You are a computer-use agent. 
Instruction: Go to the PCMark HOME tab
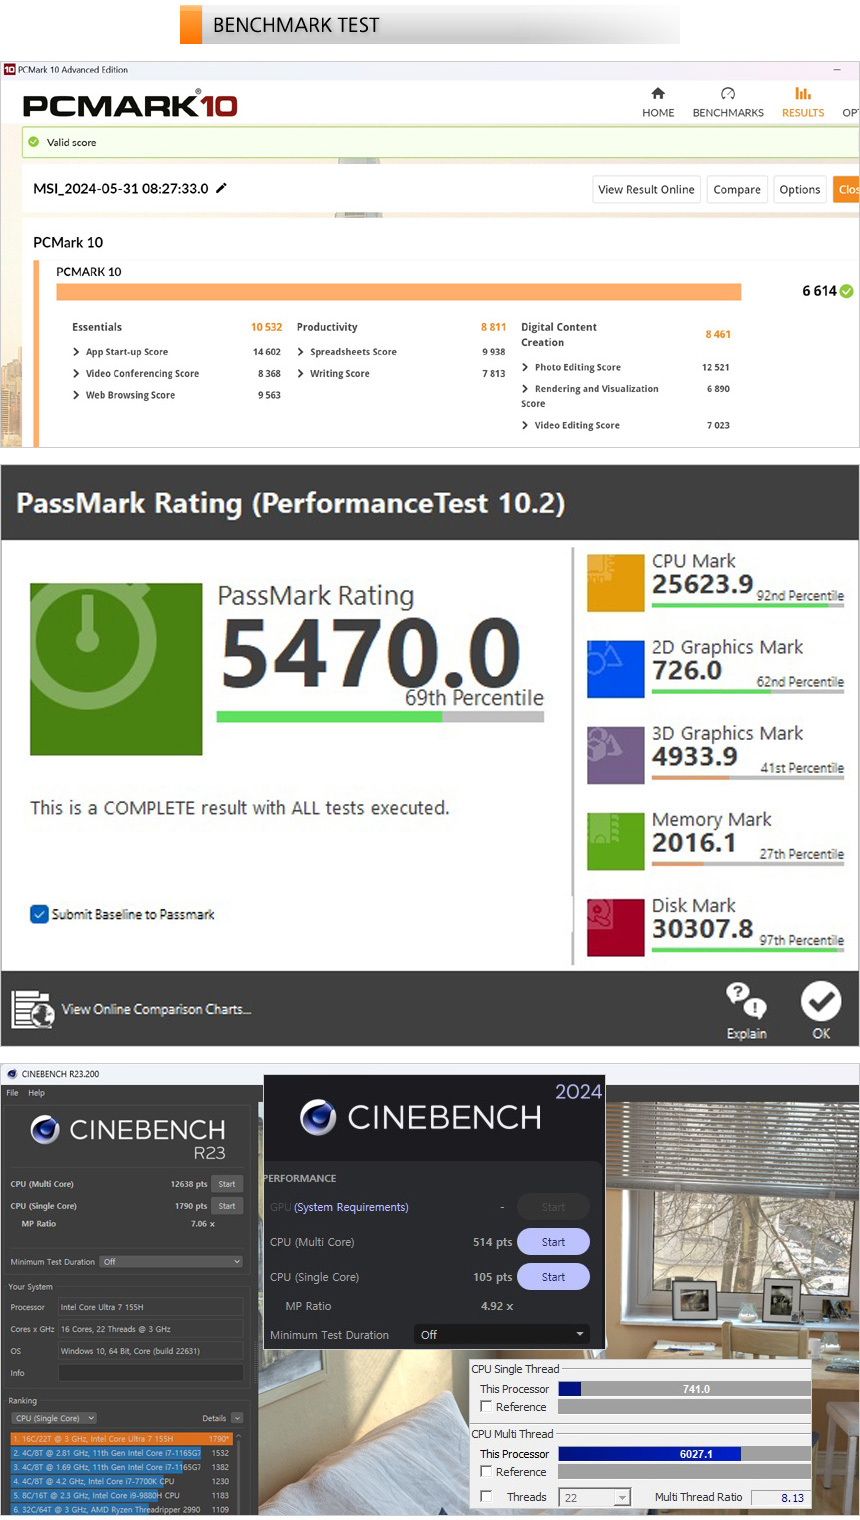coord(658,103)
